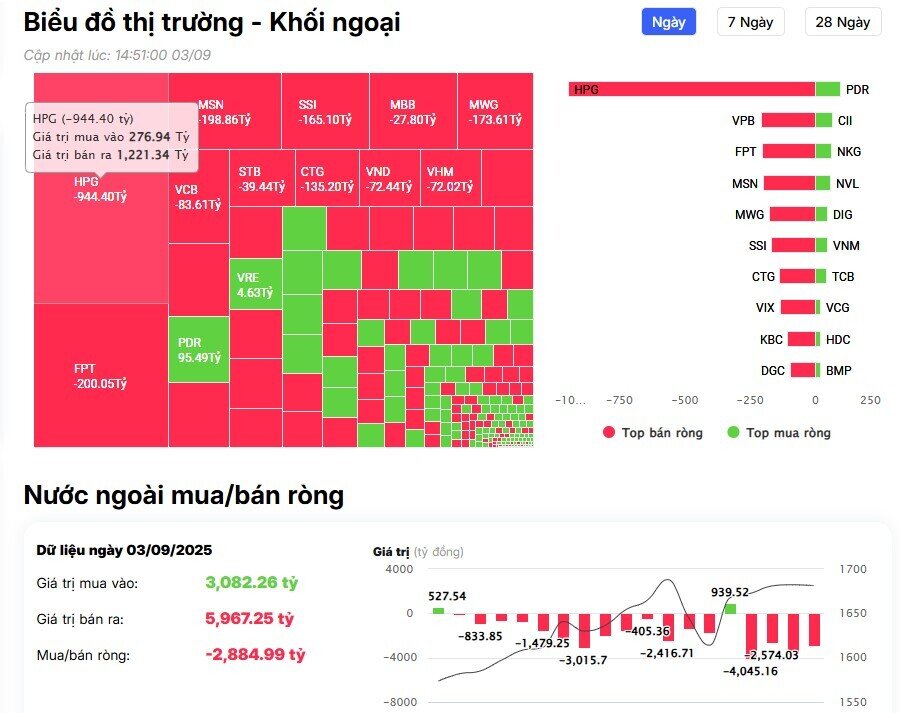Open the 28 Ngày view

tap(843, 22)
